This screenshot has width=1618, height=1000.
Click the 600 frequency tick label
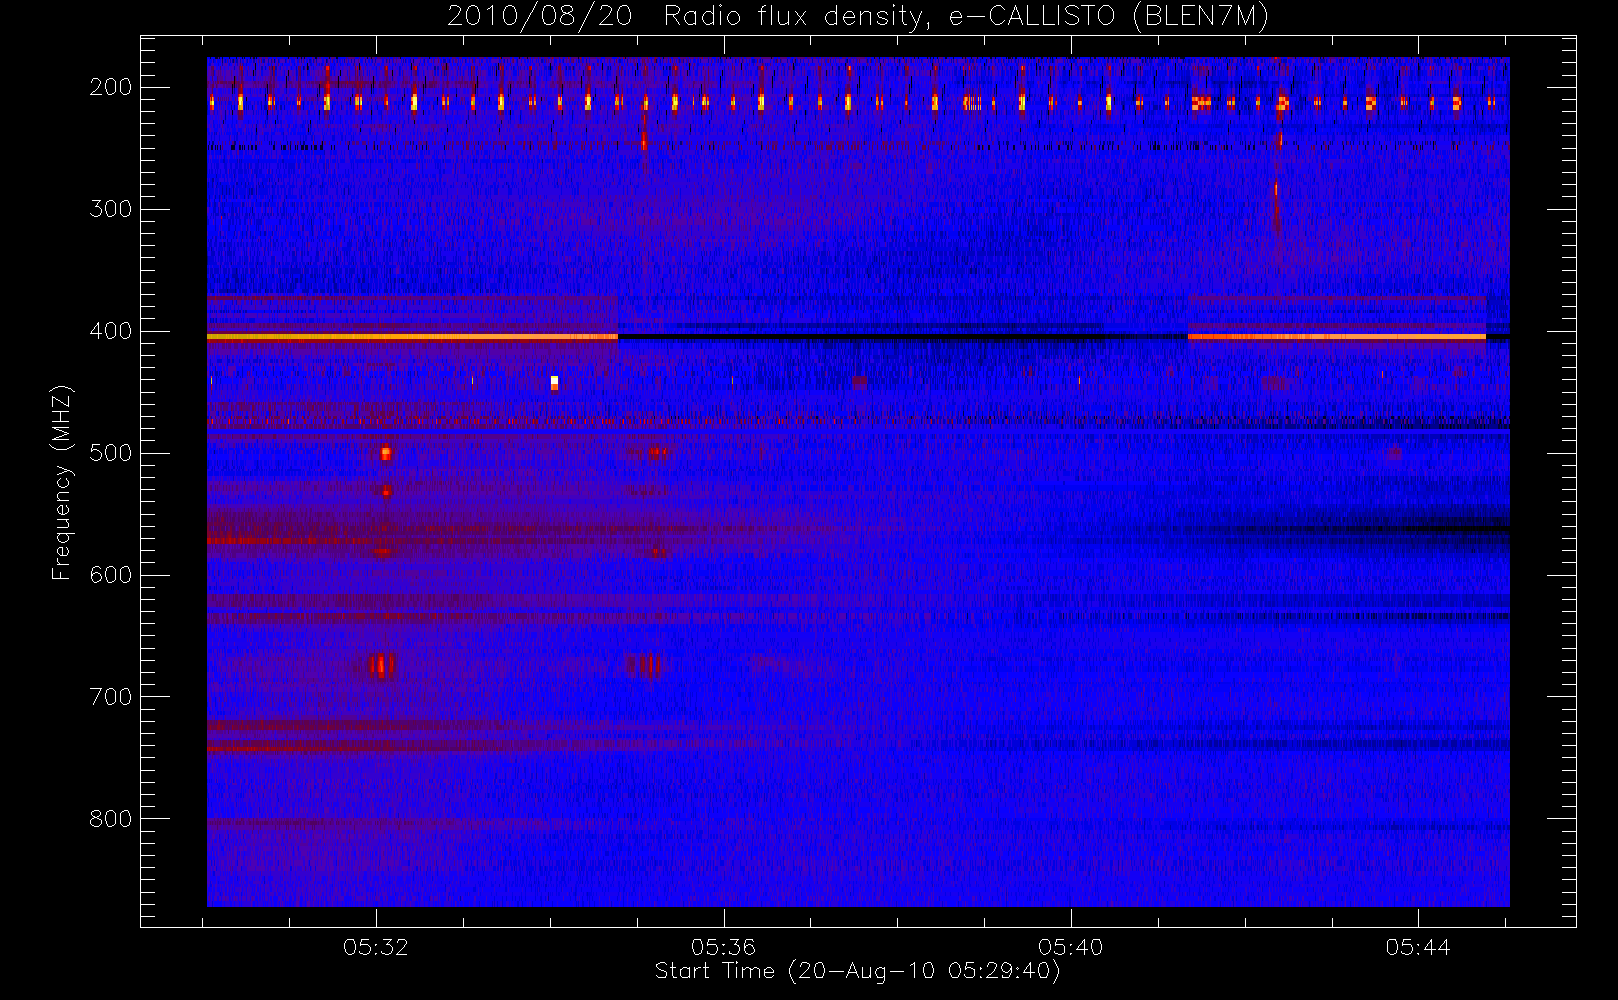pyautogui.click(x=110, y=575)
